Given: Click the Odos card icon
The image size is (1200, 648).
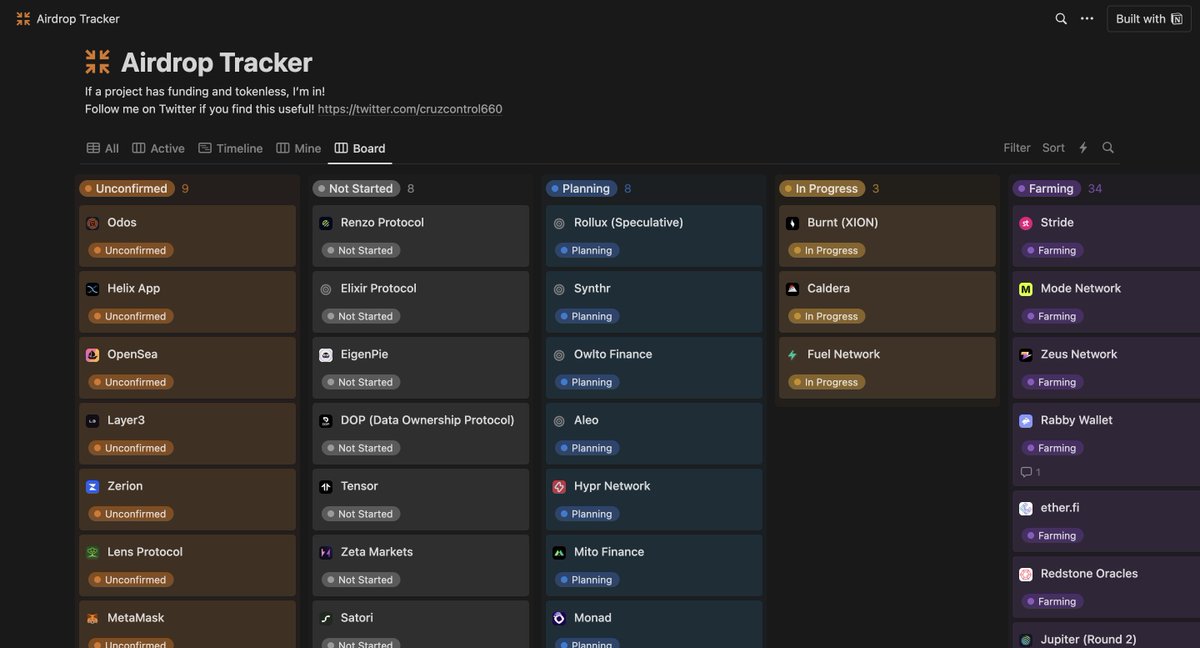Looking at the screenshot, I should 92,223.
